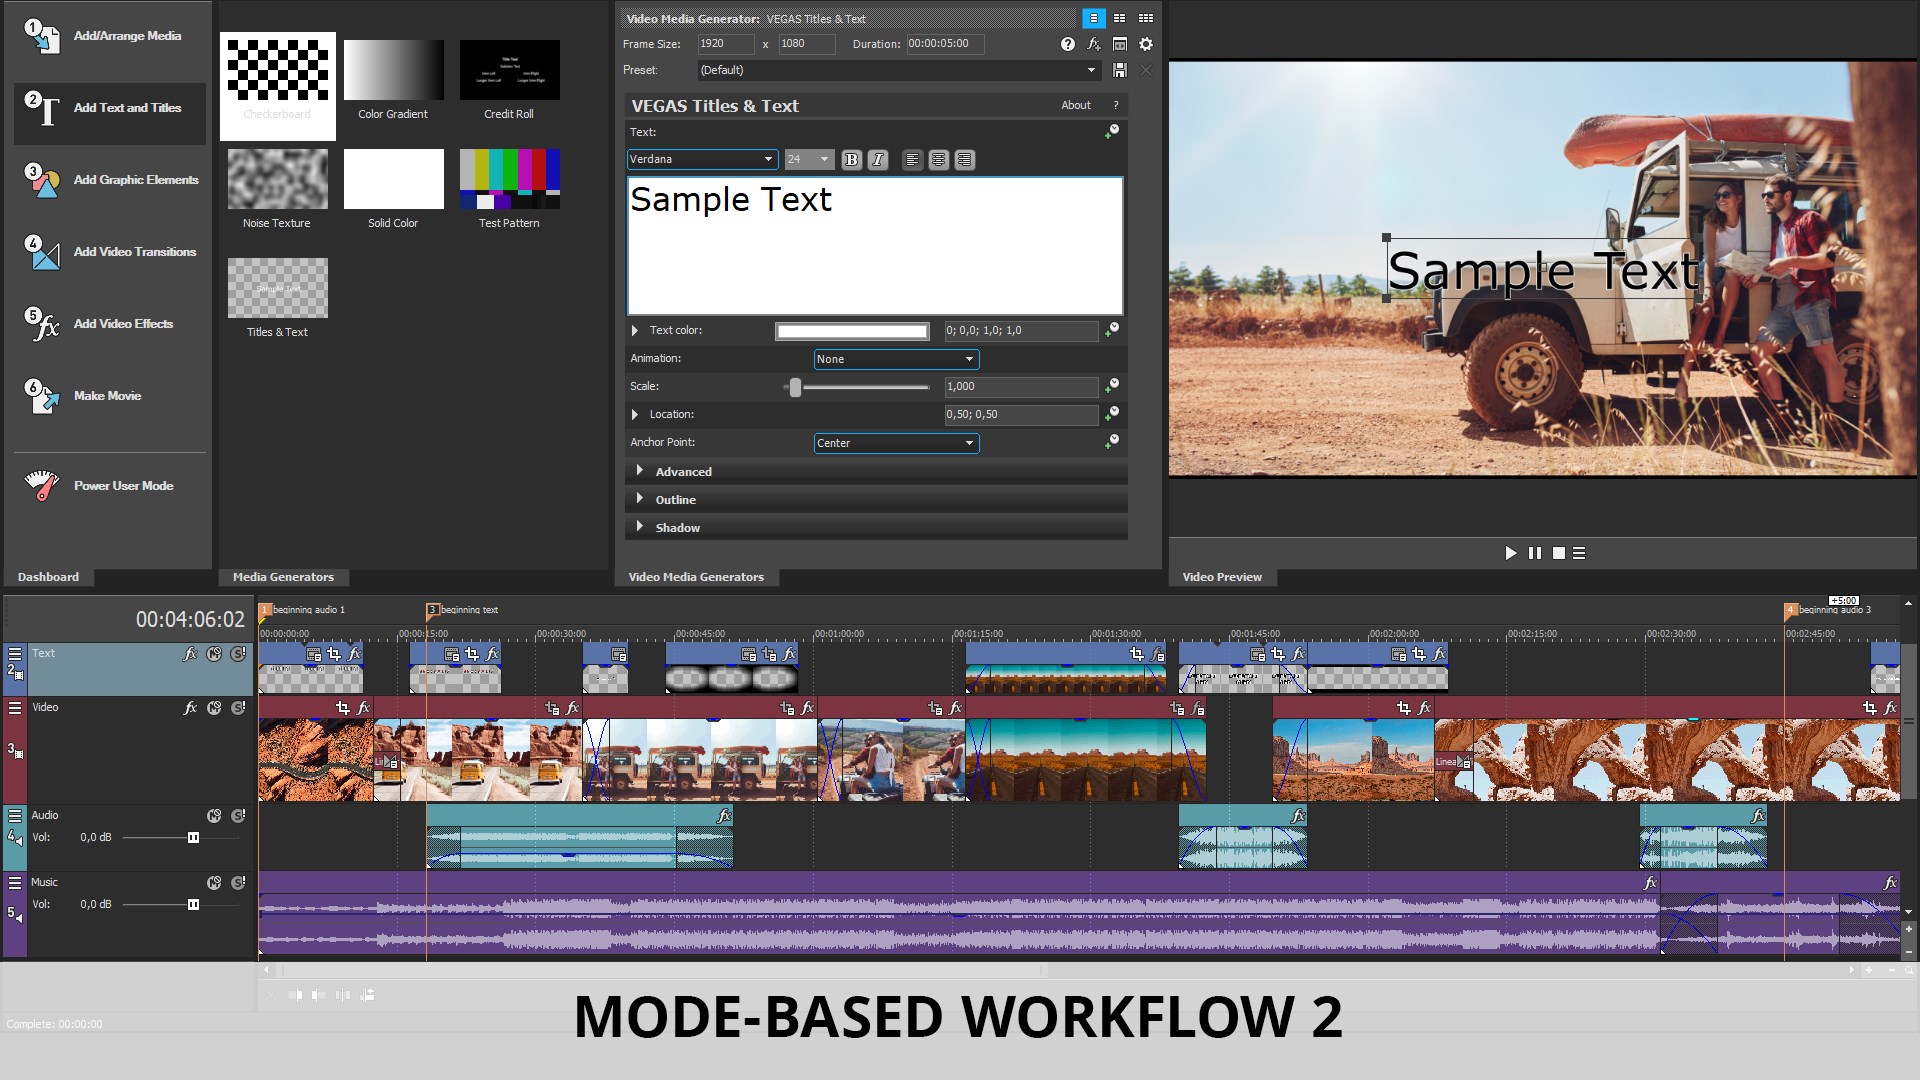Toggle bold formatting for the title text

pyautogui.click(x=851, y=159)
